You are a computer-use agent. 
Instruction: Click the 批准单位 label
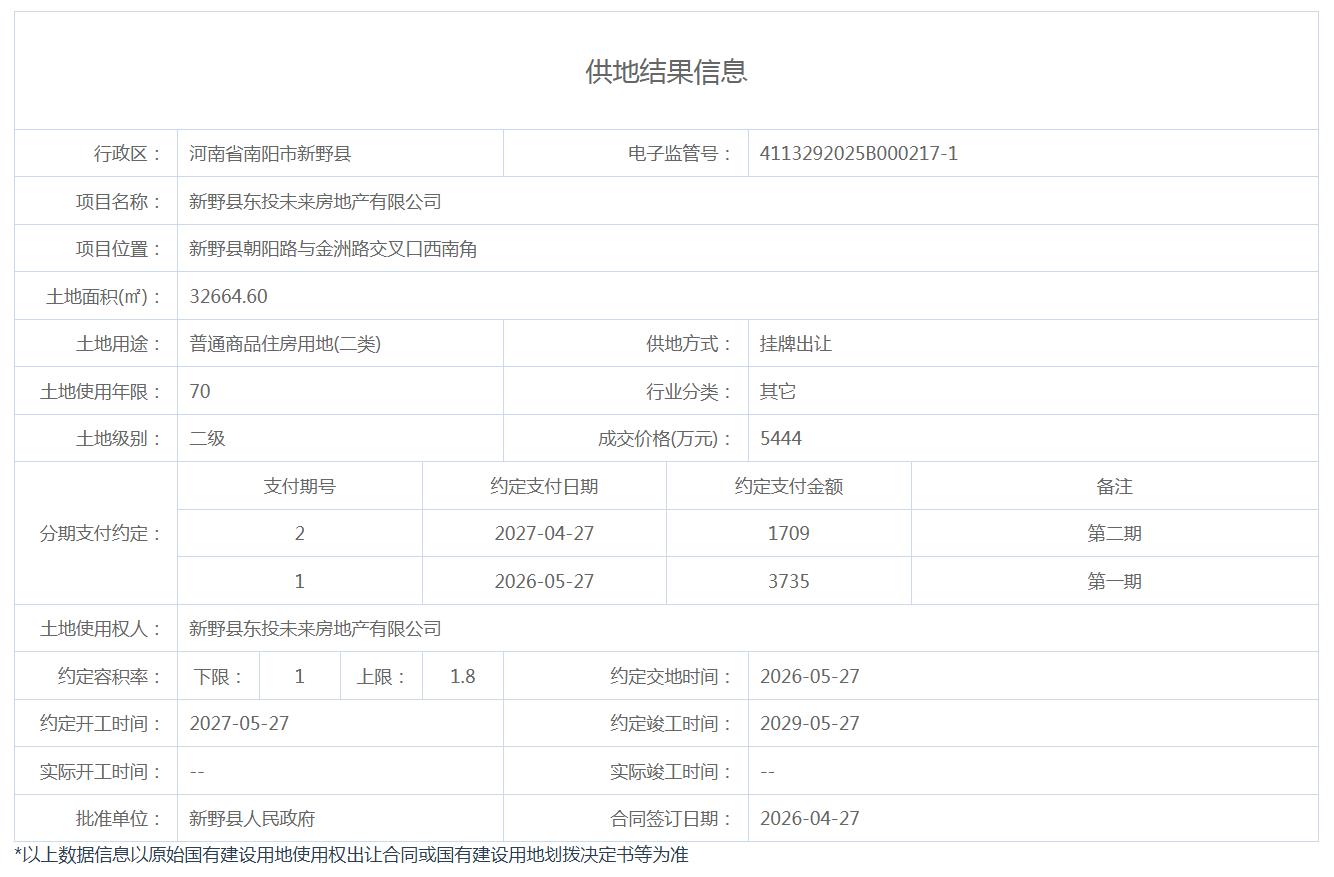(x=119, y=819)
